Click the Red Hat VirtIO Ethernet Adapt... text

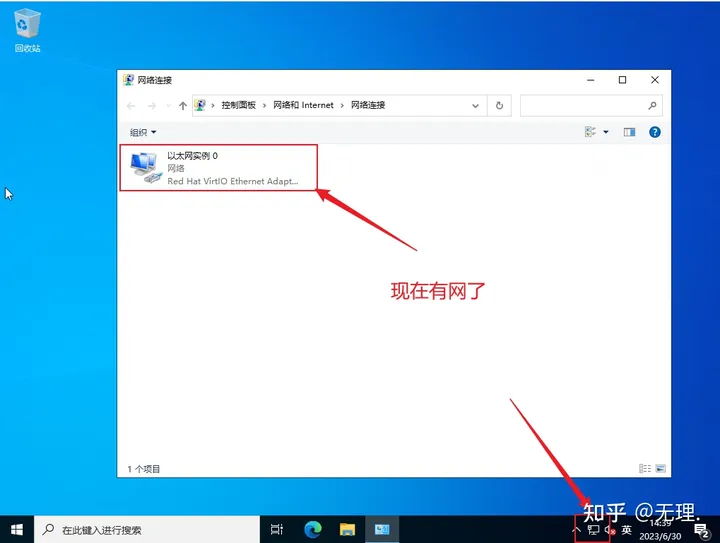pyautogui.click(x=233, y=181)
